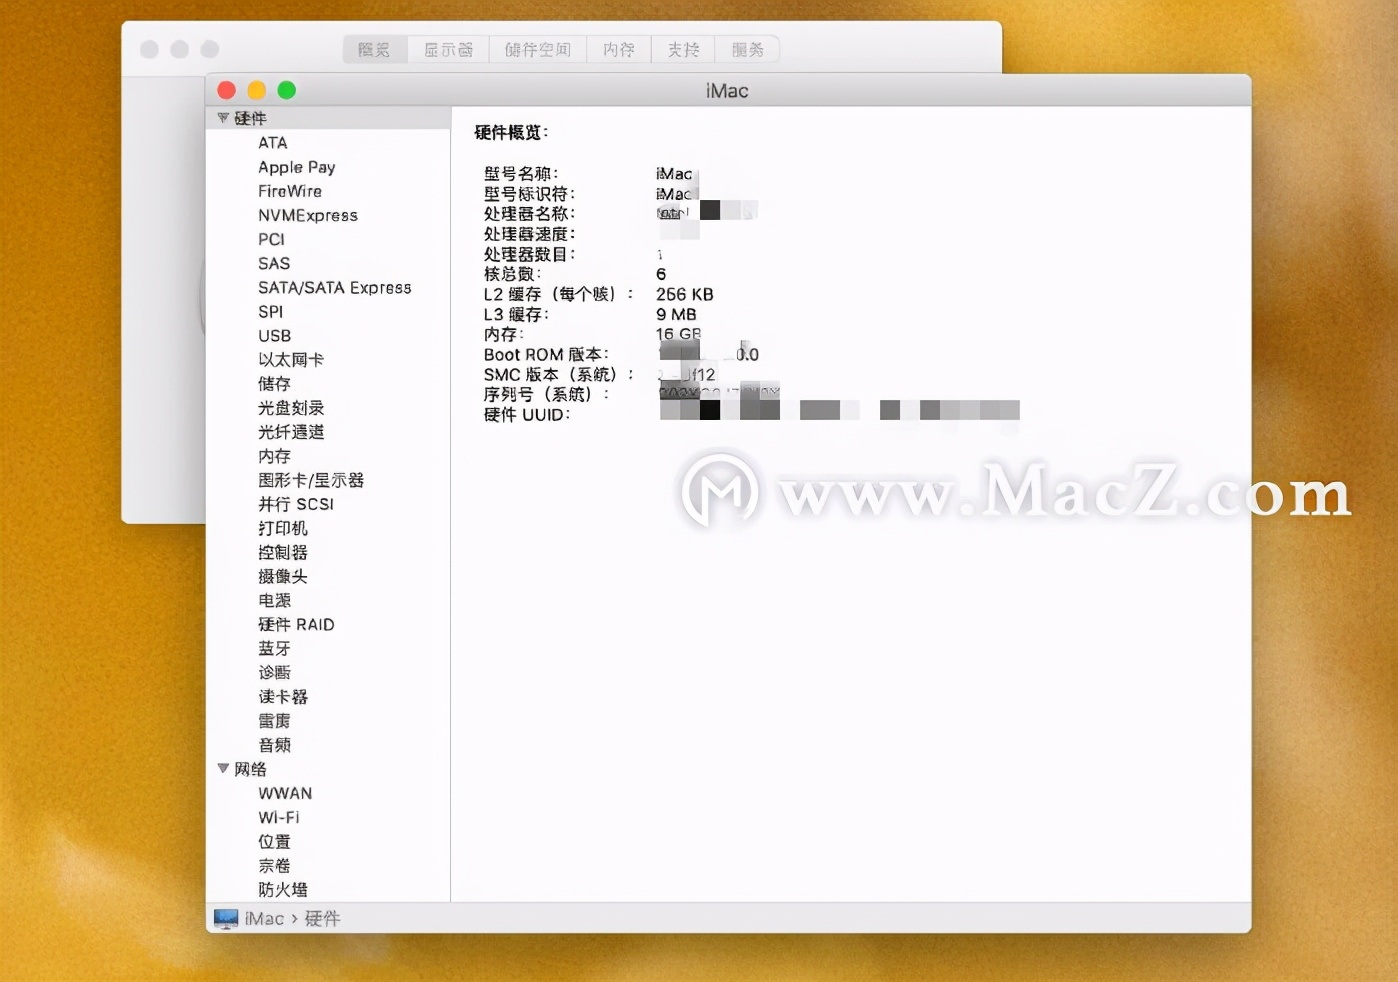Select 防火墙 under the network section
The image size is (1398, 982).
click(x=284, y=889)
